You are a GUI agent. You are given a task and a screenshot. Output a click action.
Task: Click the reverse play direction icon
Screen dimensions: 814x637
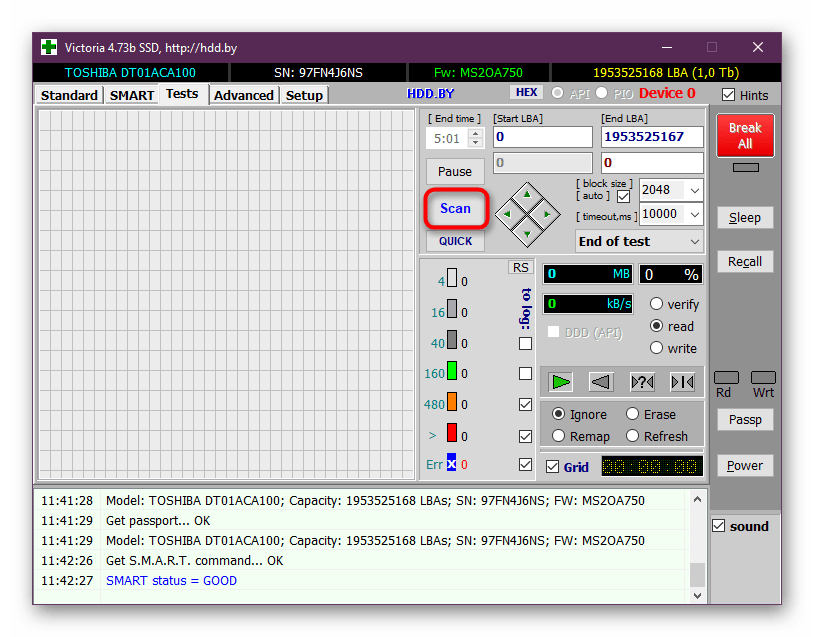point(600,381)
